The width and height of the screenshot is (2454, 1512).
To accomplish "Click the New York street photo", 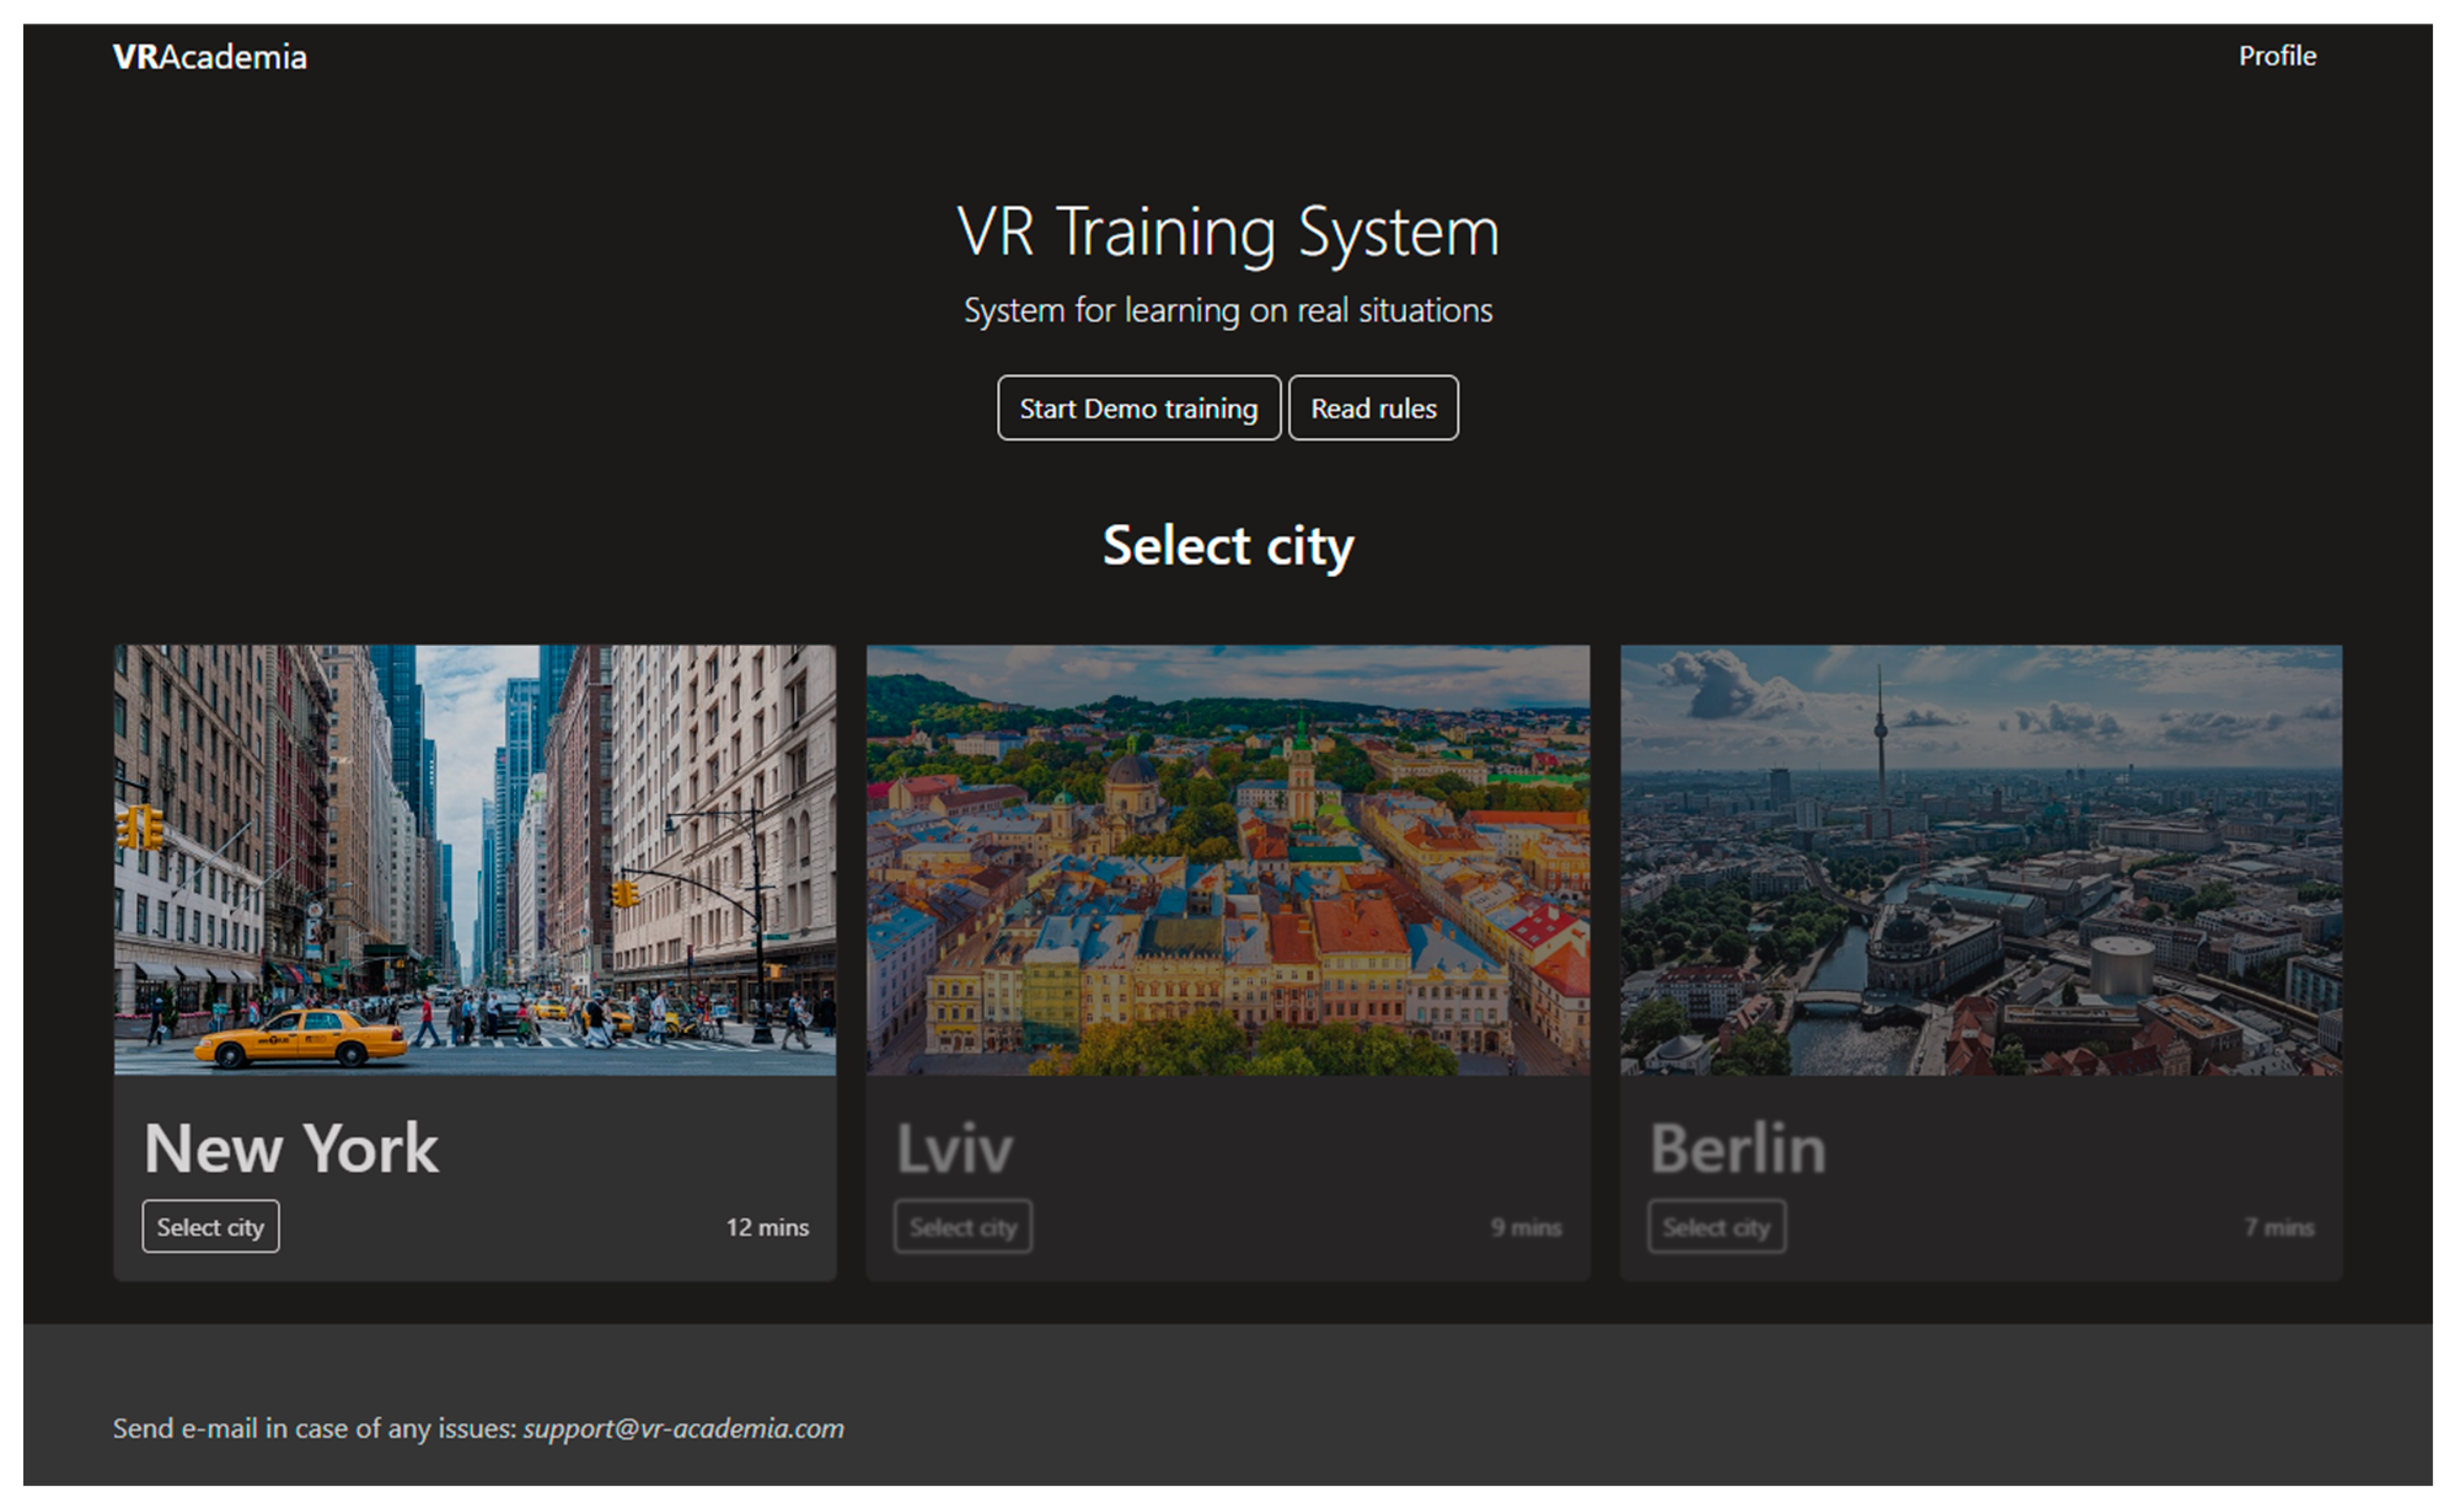I will [x=474, y=859].
